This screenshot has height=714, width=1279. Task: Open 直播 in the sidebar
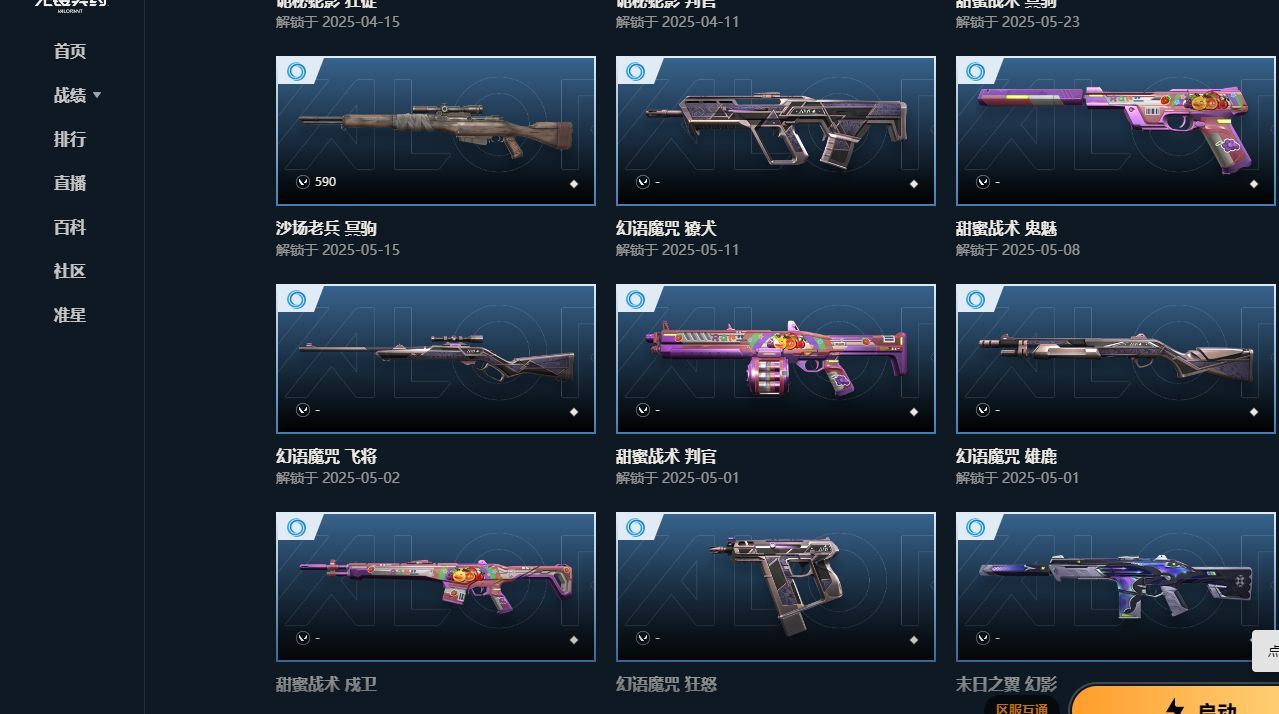coord(70,183)
